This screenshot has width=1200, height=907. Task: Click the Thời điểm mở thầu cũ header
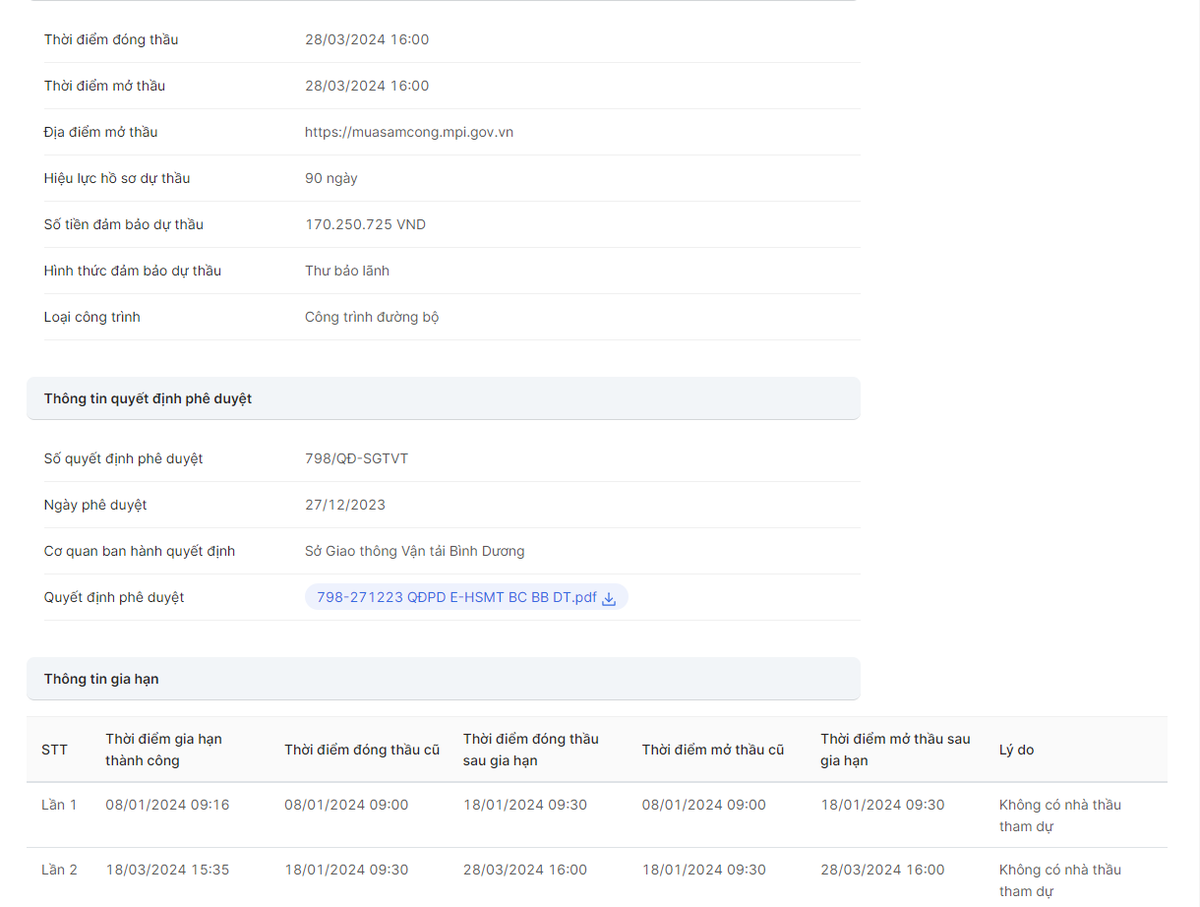[x=712, y=750]
